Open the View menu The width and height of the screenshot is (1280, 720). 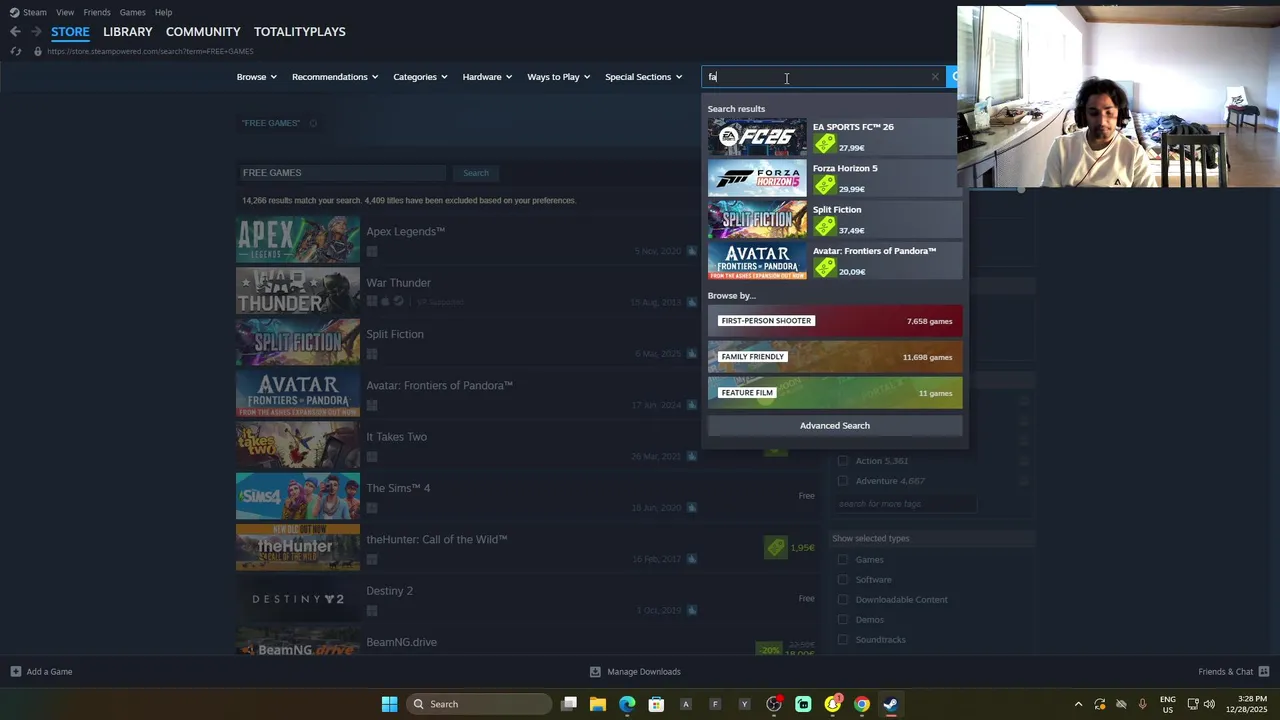point(65,12)
